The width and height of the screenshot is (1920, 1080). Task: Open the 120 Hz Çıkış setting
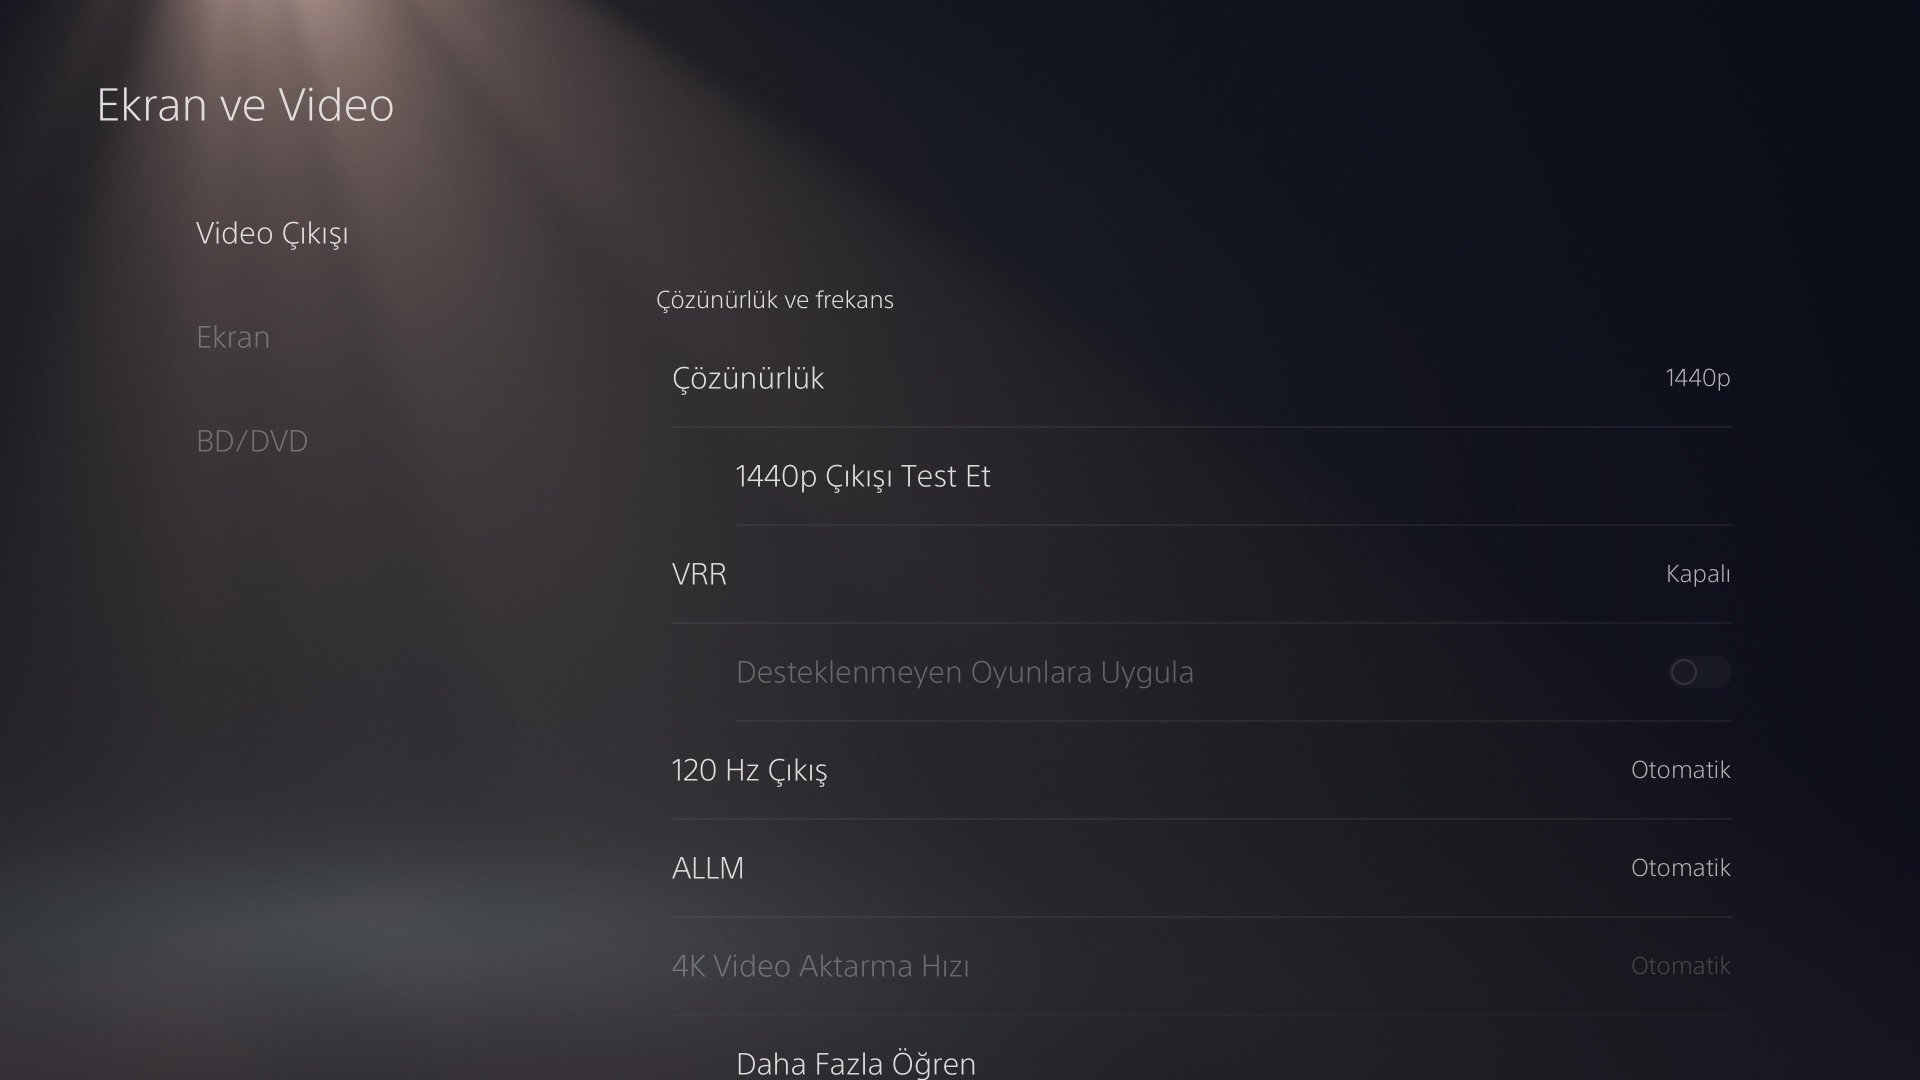coord(1201,770)
